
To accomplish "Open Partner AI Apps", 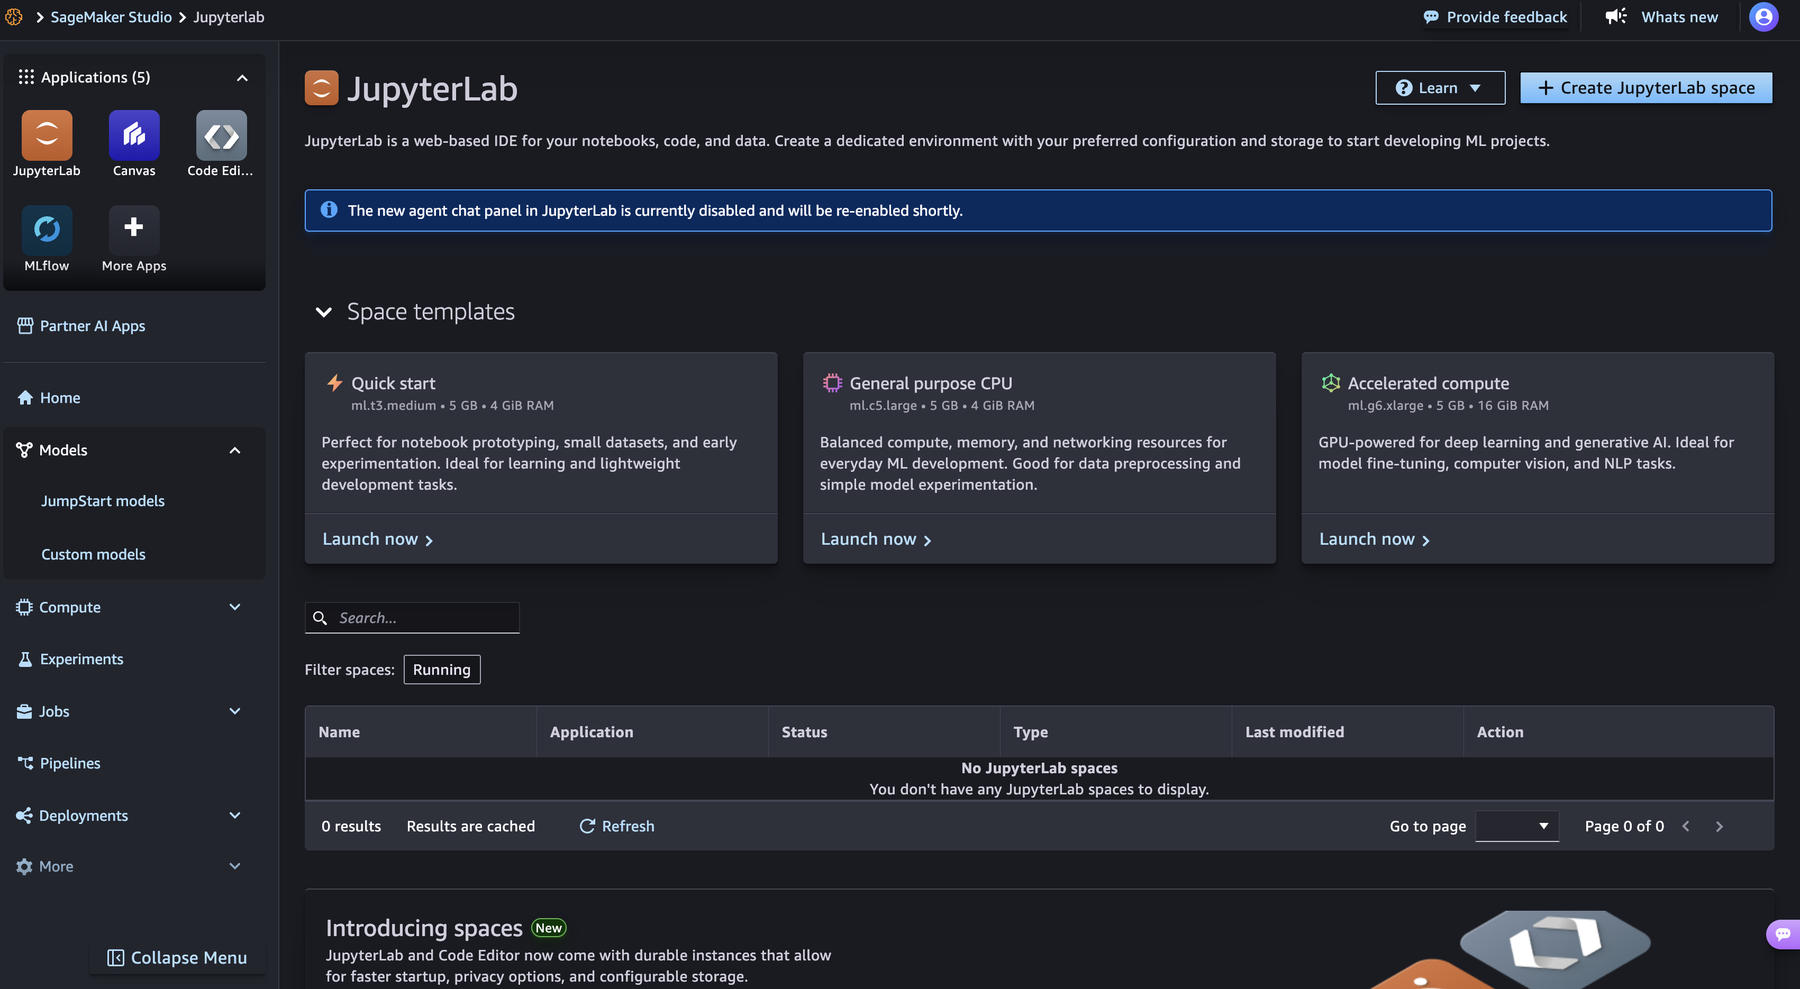I will pos(81,326).
